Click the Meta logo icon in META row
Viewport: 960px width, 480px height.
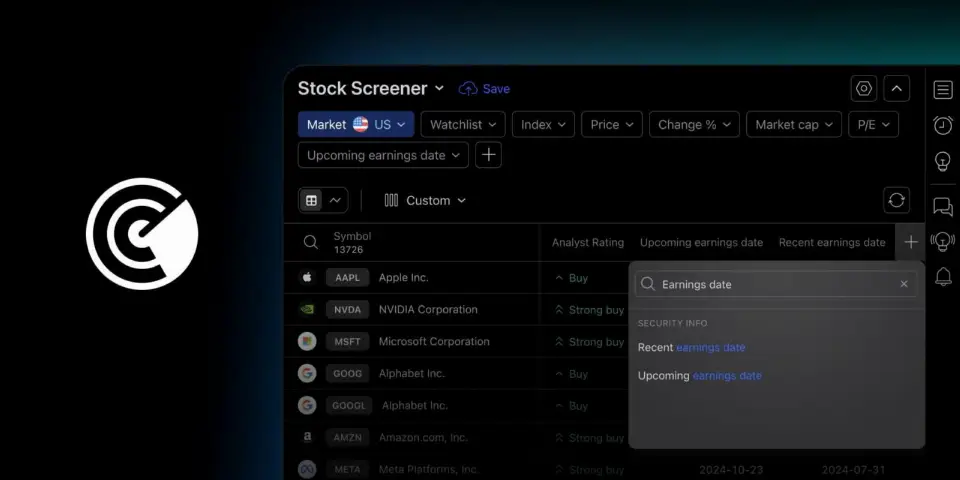pyautogui.click(x=307, y=469)
